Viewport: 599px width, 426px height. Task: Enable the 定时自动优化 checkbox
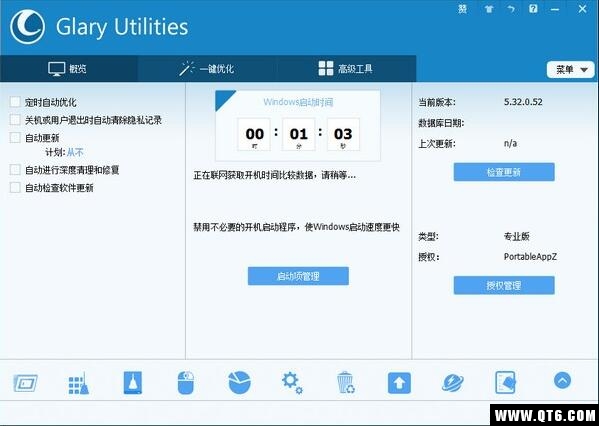click(x=15, y=102)
